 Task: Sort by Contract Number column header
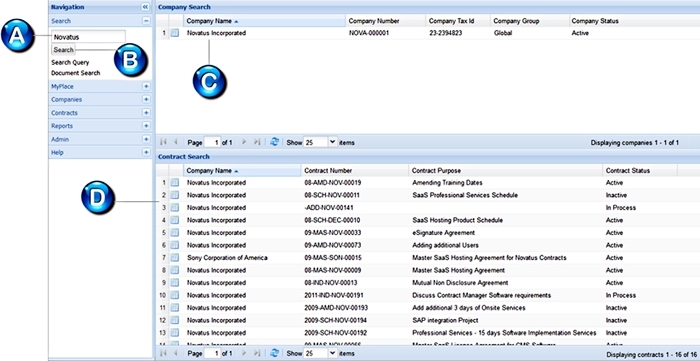355,170
